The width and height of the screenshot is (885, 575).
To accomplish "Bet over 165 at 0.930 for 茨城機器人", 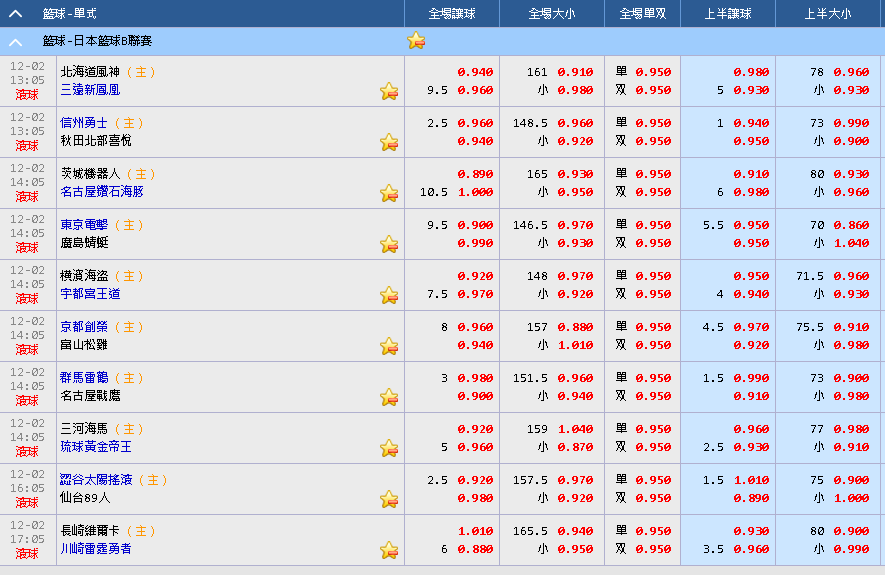I will click(575, 174).
